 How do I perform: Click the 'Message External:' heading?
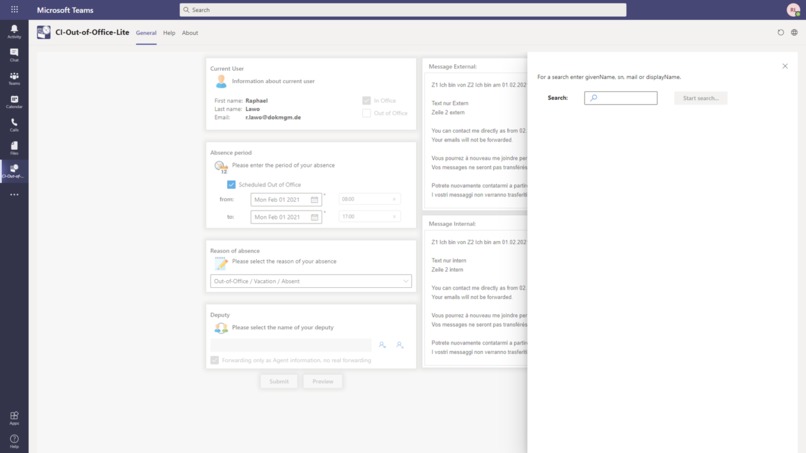pyautogui.click(x=452, y=66)
